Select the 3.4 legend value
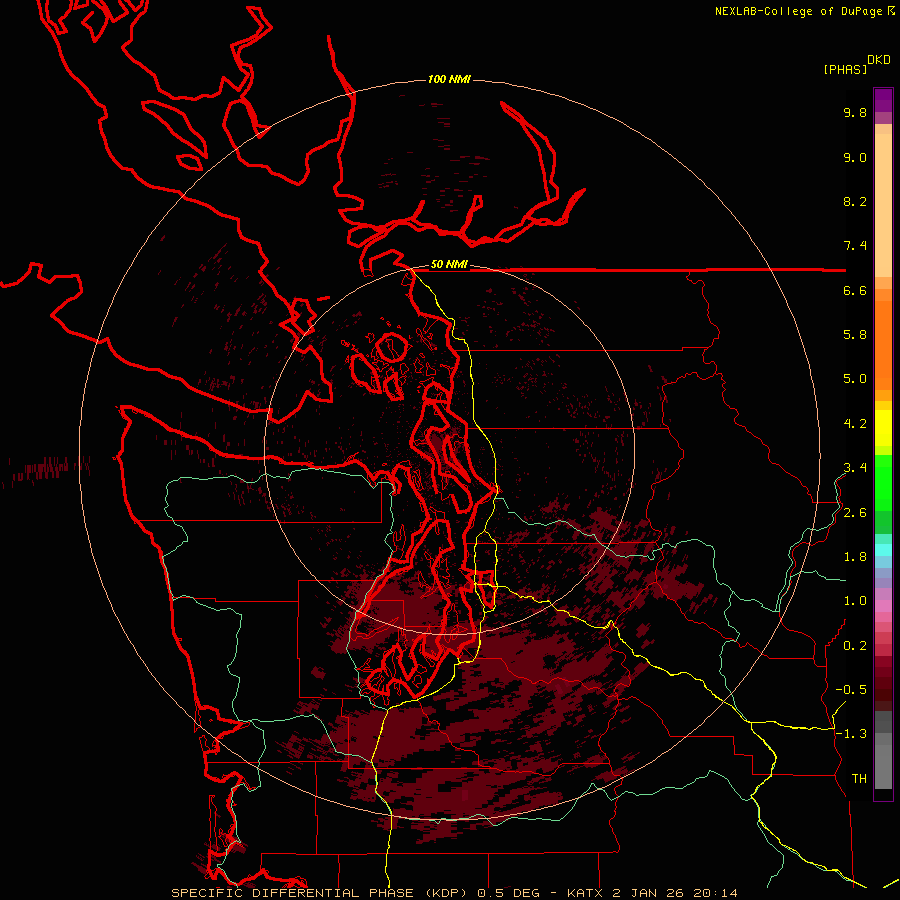900x900 pixels. point(855,468)
